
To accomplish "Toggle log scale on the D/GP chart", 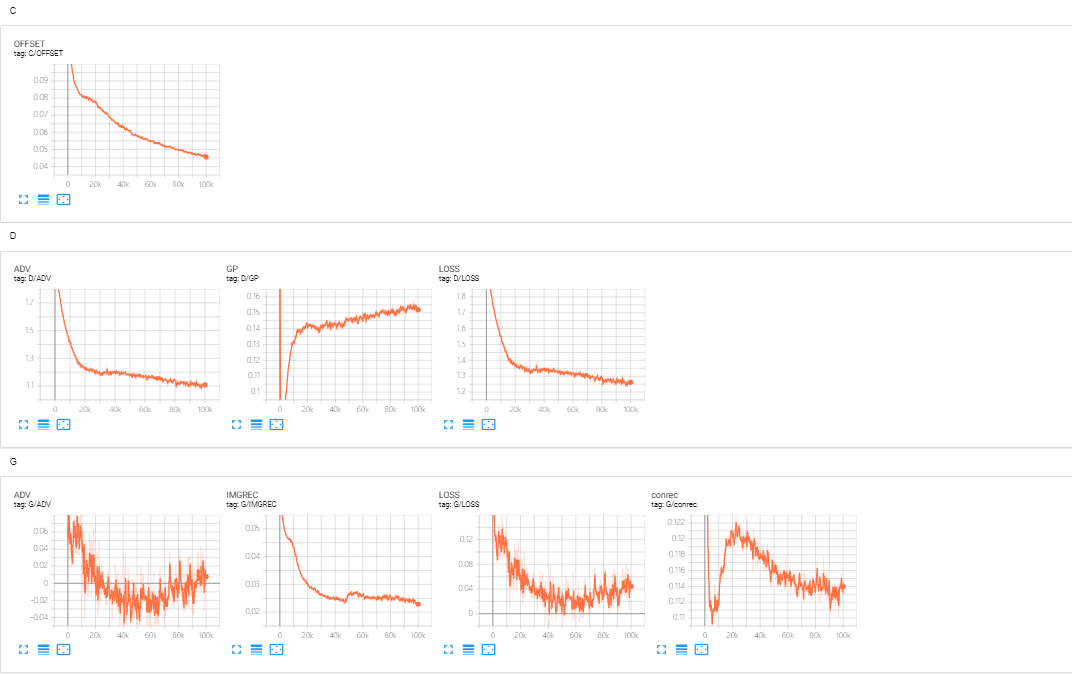I will (256, 424).
